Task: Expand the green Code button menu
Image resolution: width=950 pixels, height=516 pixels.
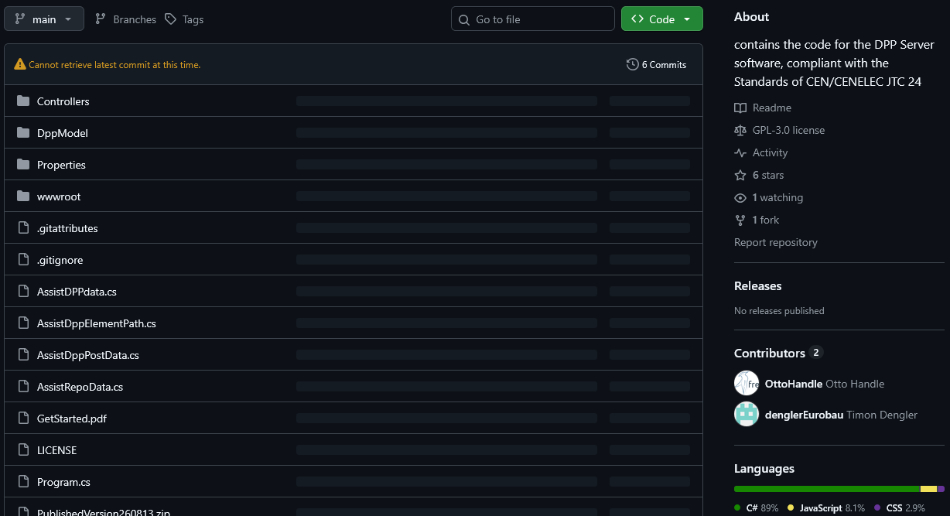Action: (662, 19)
